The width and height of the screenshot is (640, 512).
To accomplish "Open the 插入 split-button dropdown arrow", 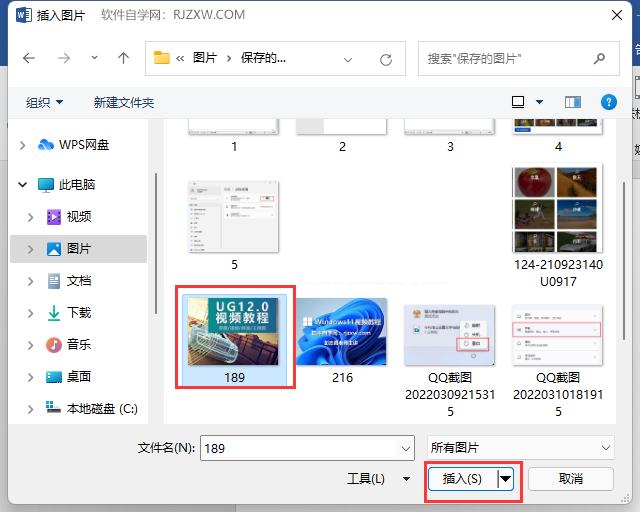I will (505, 479).
